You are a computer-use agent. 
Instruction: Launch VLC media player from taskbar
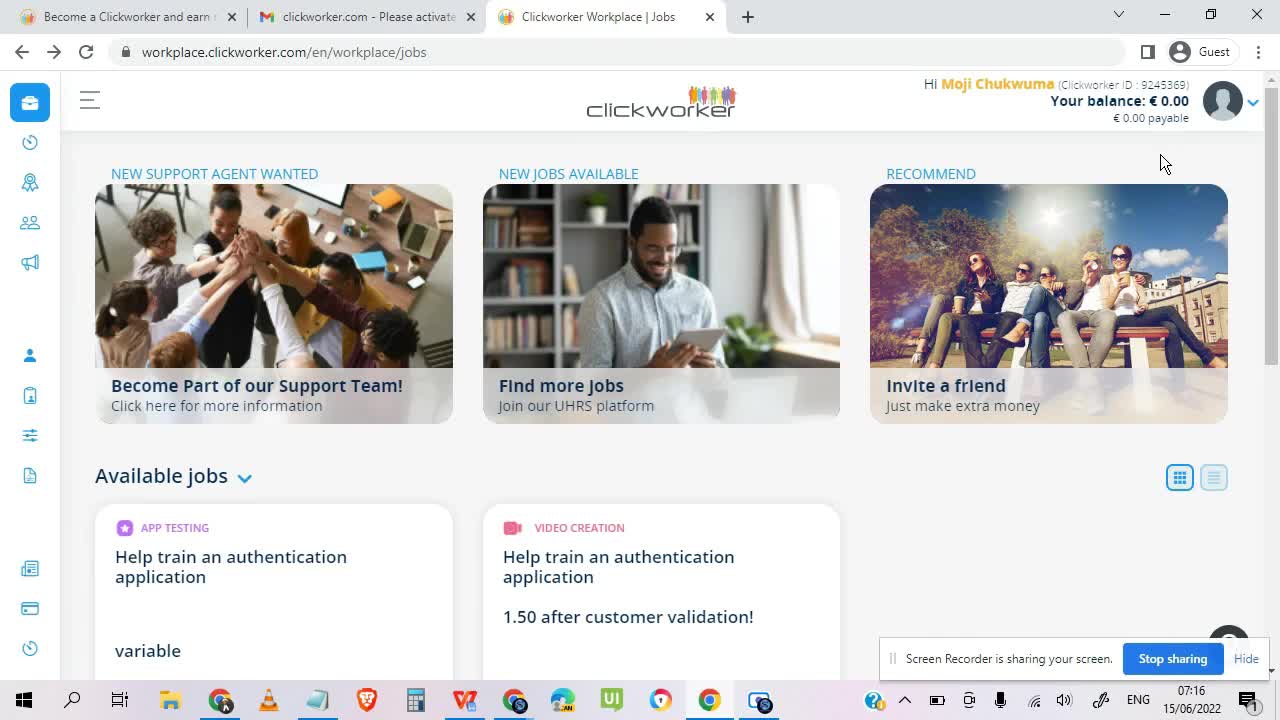(268, 700)
